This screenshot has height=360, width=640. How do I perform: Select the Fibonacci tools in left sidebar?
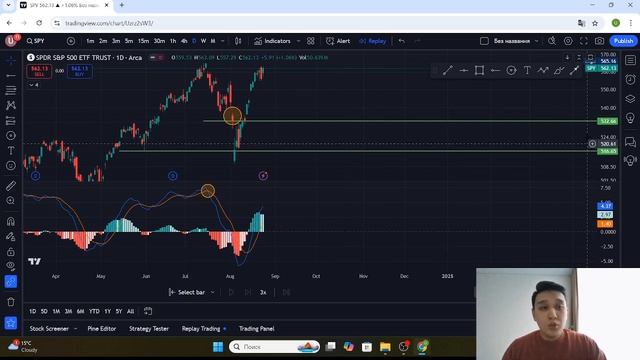coord(11,90)
